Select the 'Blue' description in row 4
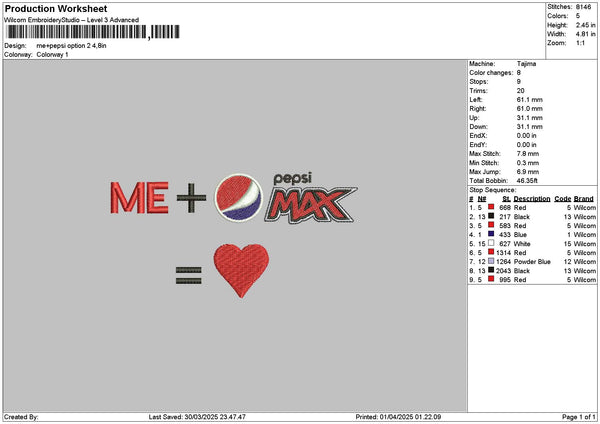This screenshot has width=600, height=424. point(520,234)
